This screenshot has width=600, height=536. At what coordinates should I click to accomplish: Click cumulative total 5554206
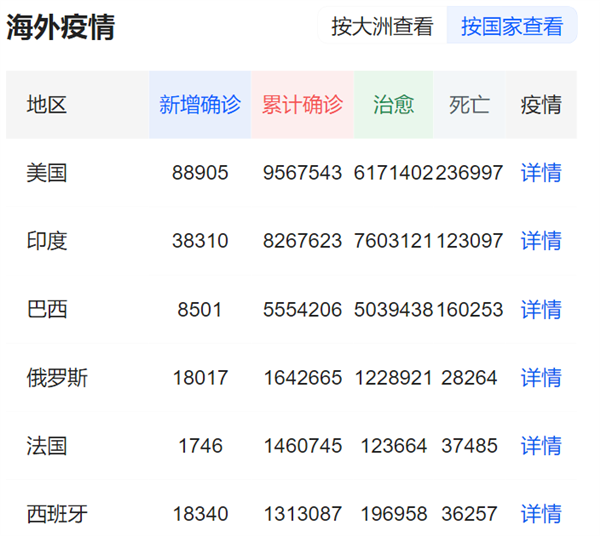tap(302, 310)
